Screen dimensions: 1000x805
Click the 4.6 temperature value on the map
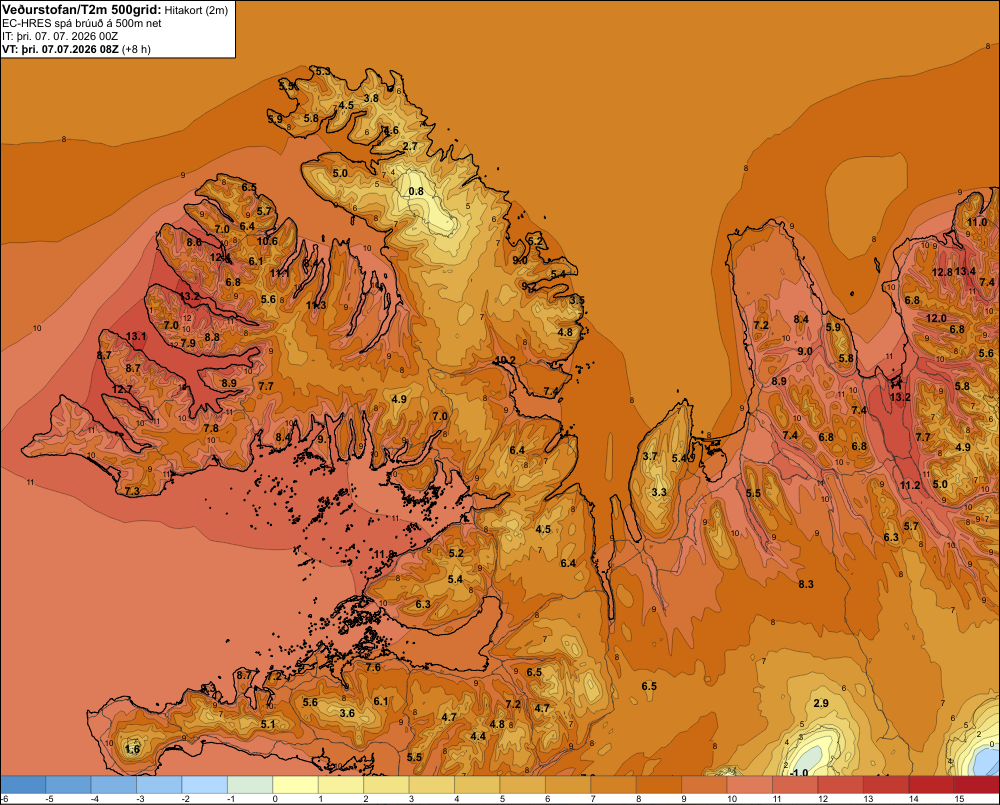[391, 130]
